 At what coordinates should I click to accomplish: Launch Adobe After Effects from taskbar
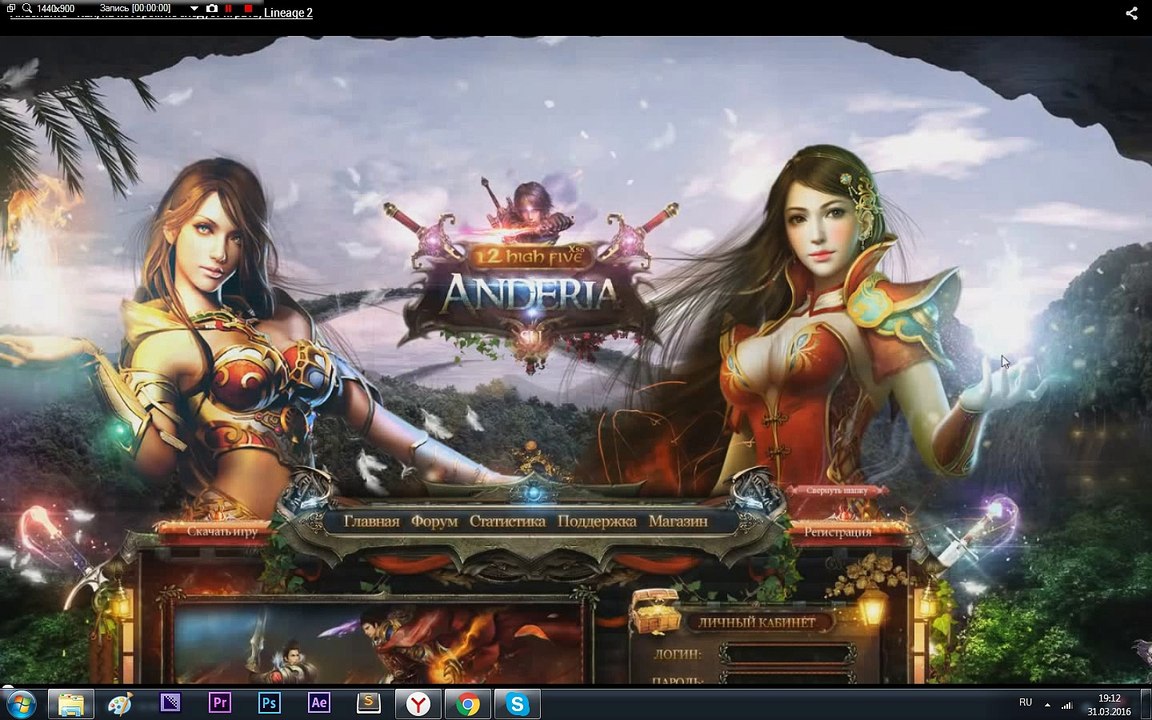coord(319,704)
